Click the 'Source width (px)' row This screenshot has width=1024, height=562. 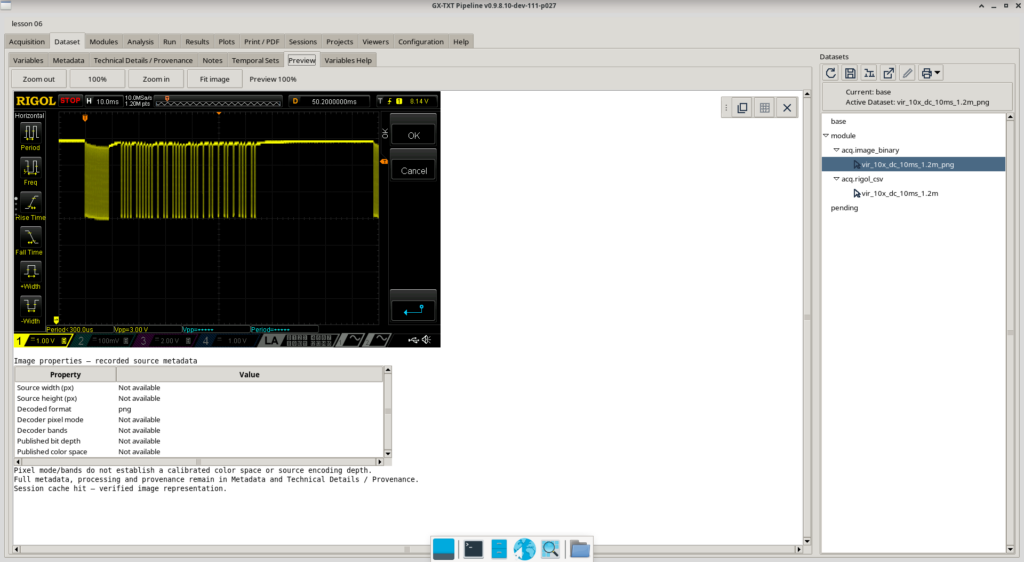tap(199, 388)
